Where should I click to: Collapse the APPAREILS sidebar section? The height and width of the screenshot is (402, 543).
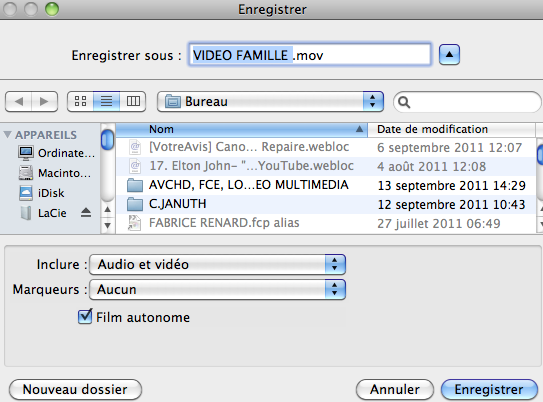pyautogui.click(x=7, y=134)
